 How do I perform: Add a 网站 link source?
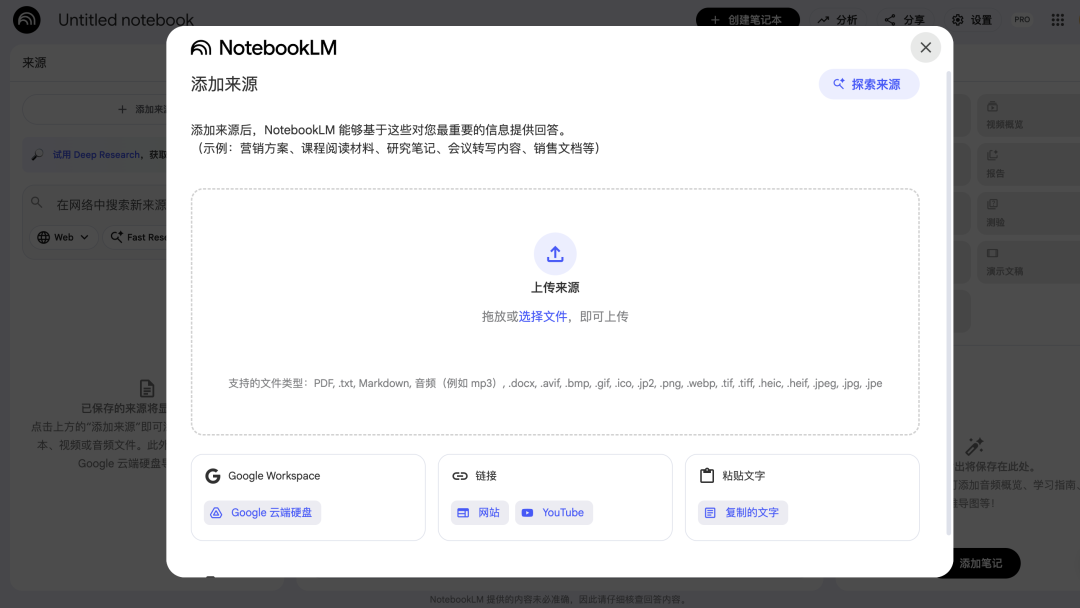coord(478,512)
